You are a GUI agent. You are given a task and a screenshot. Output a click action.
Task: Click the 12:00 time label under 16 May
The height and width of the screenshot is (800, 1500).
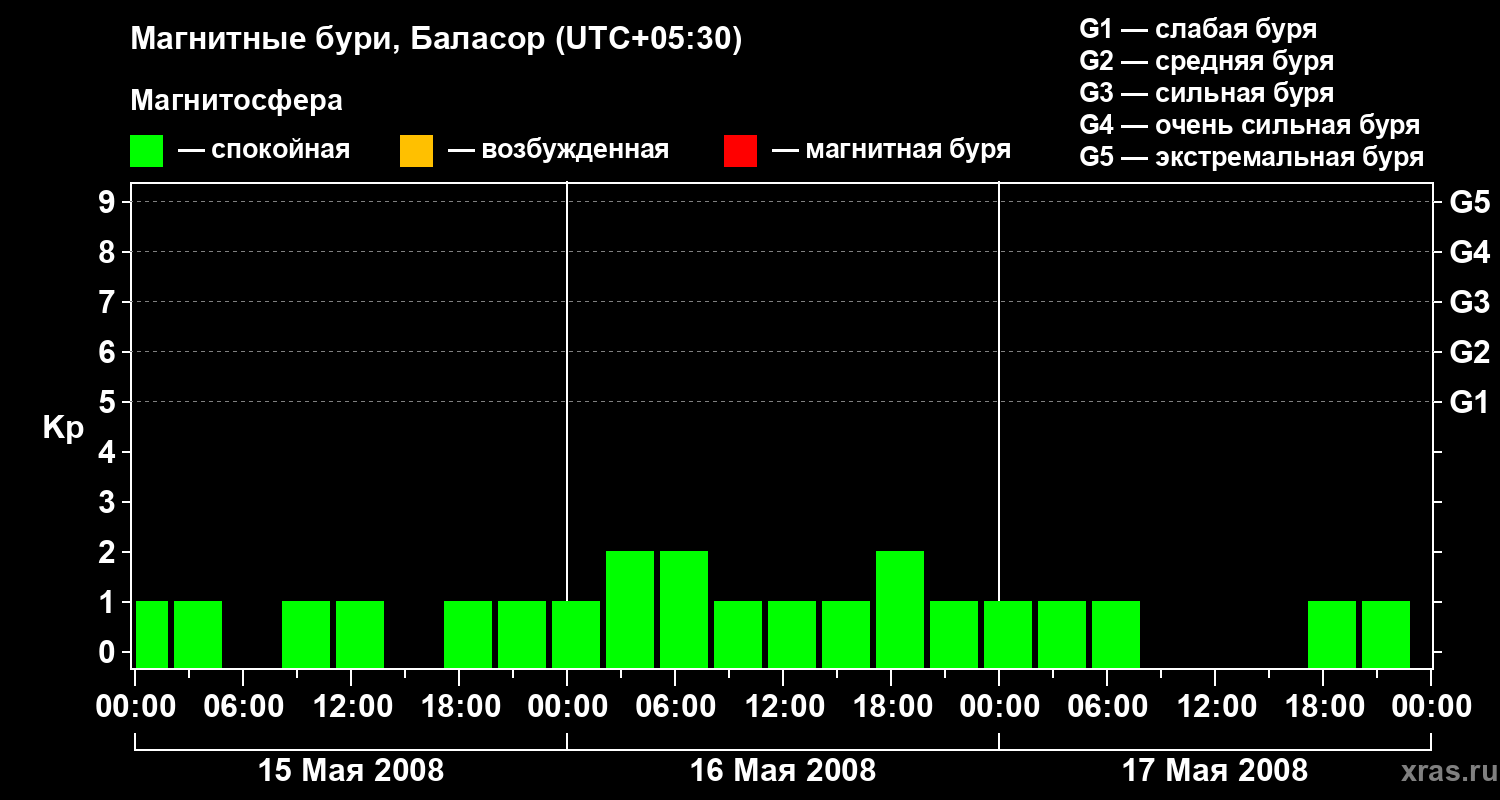click(x=783, y=707)
